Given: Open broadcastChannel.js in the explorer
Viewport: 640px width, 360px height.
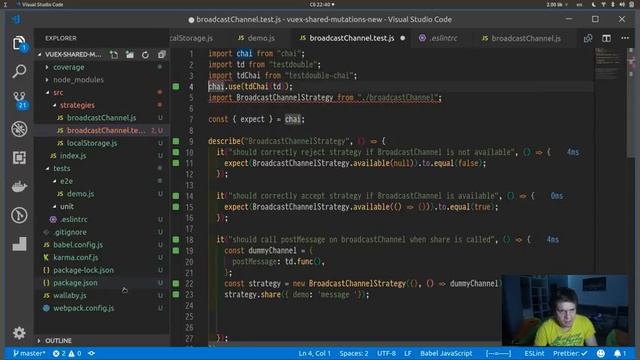Looking at the screenshot, I should (101, 118).
